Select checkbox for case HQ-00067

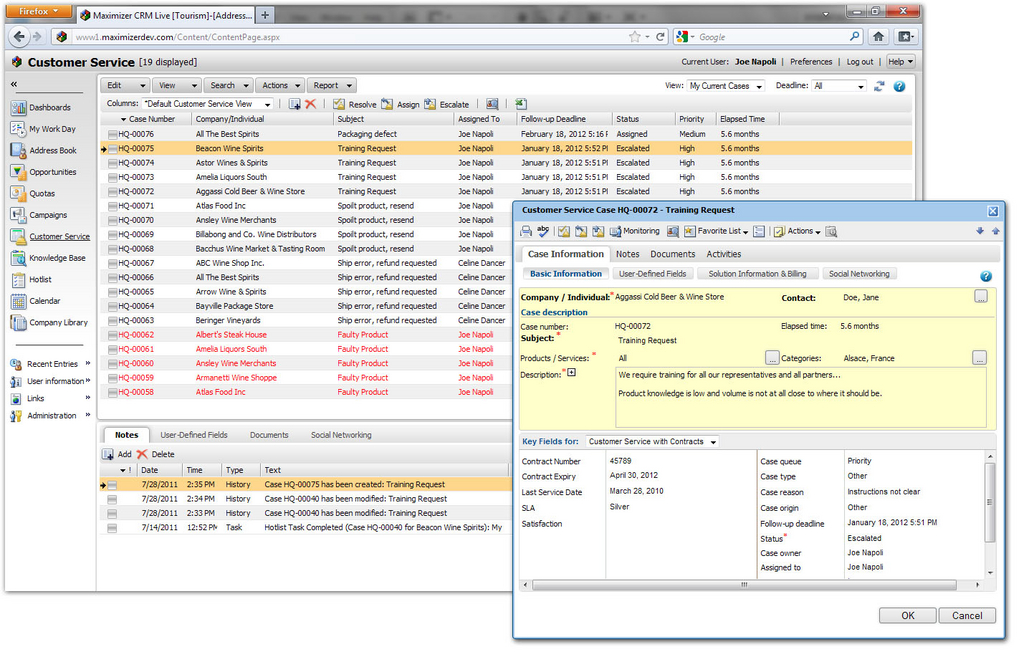113,264
